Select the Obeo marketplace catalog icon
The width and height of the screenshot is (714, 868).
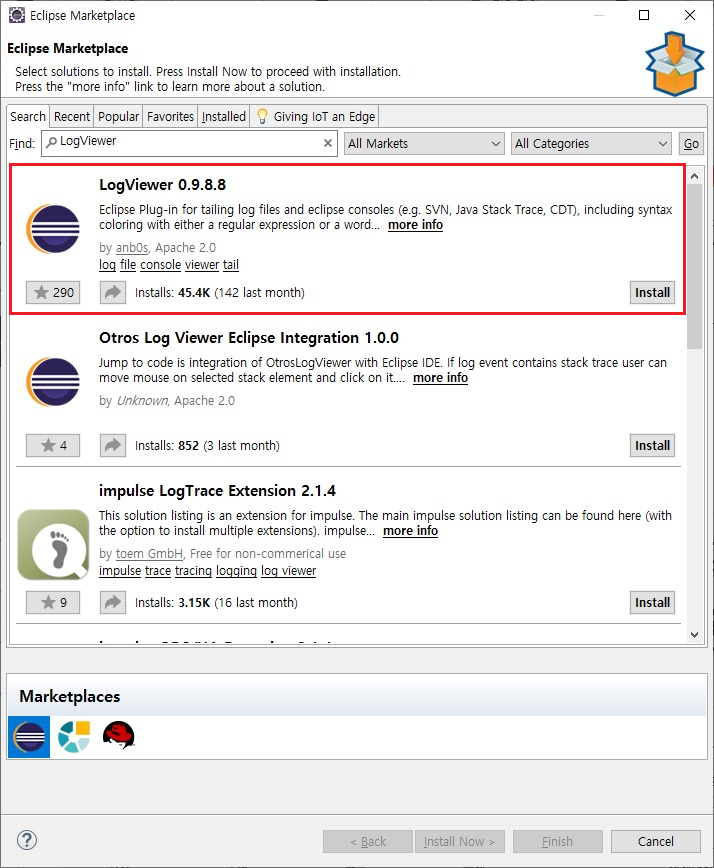[74, 737]
